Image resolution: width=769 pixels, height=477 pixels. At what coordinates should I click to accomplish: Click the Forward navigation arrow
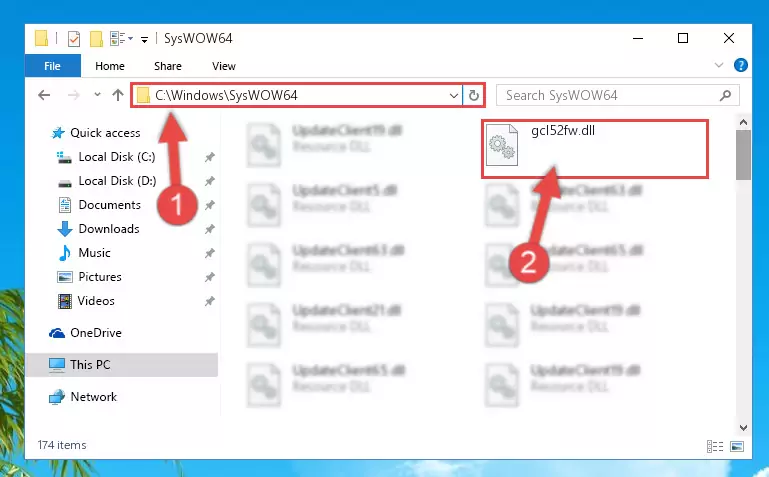(74, 95)
